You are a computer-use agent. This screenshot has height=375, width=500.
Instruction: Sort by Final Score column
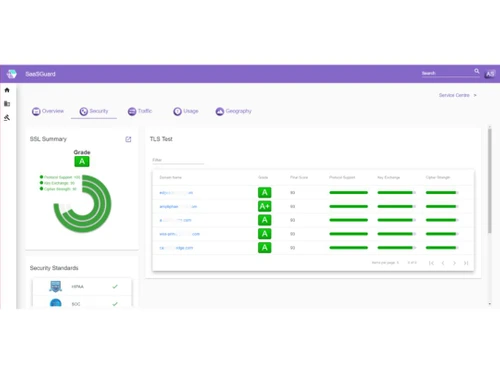pyautogui.click(x=299, y=177)
